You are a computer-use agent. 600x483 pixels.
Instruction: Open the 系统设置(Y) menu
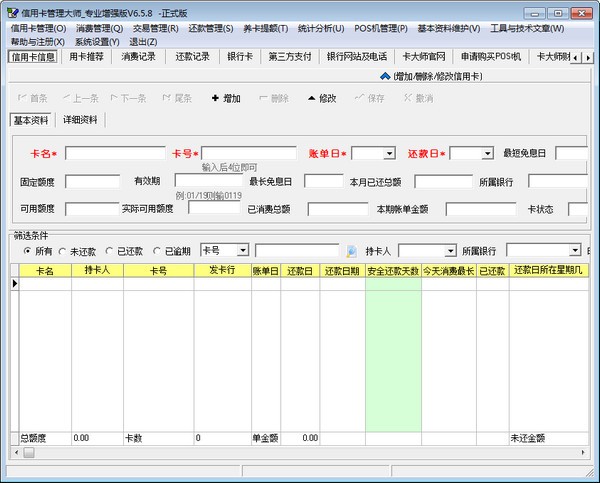click(x=97, y=42)
